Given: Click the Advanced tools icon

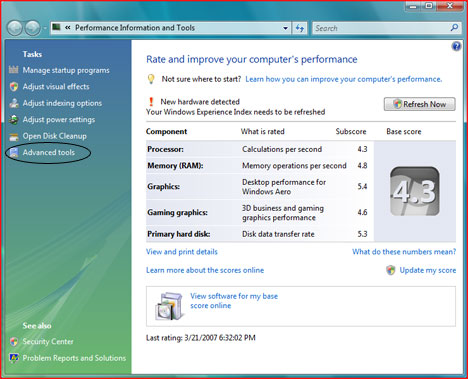Looking at the screenshot, I should [14, 153].
